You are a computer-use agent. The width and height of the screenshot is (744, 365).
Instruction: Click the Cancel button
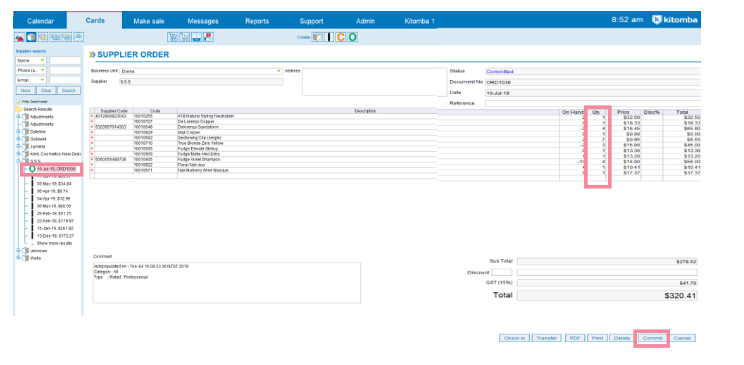click(682, 338)
